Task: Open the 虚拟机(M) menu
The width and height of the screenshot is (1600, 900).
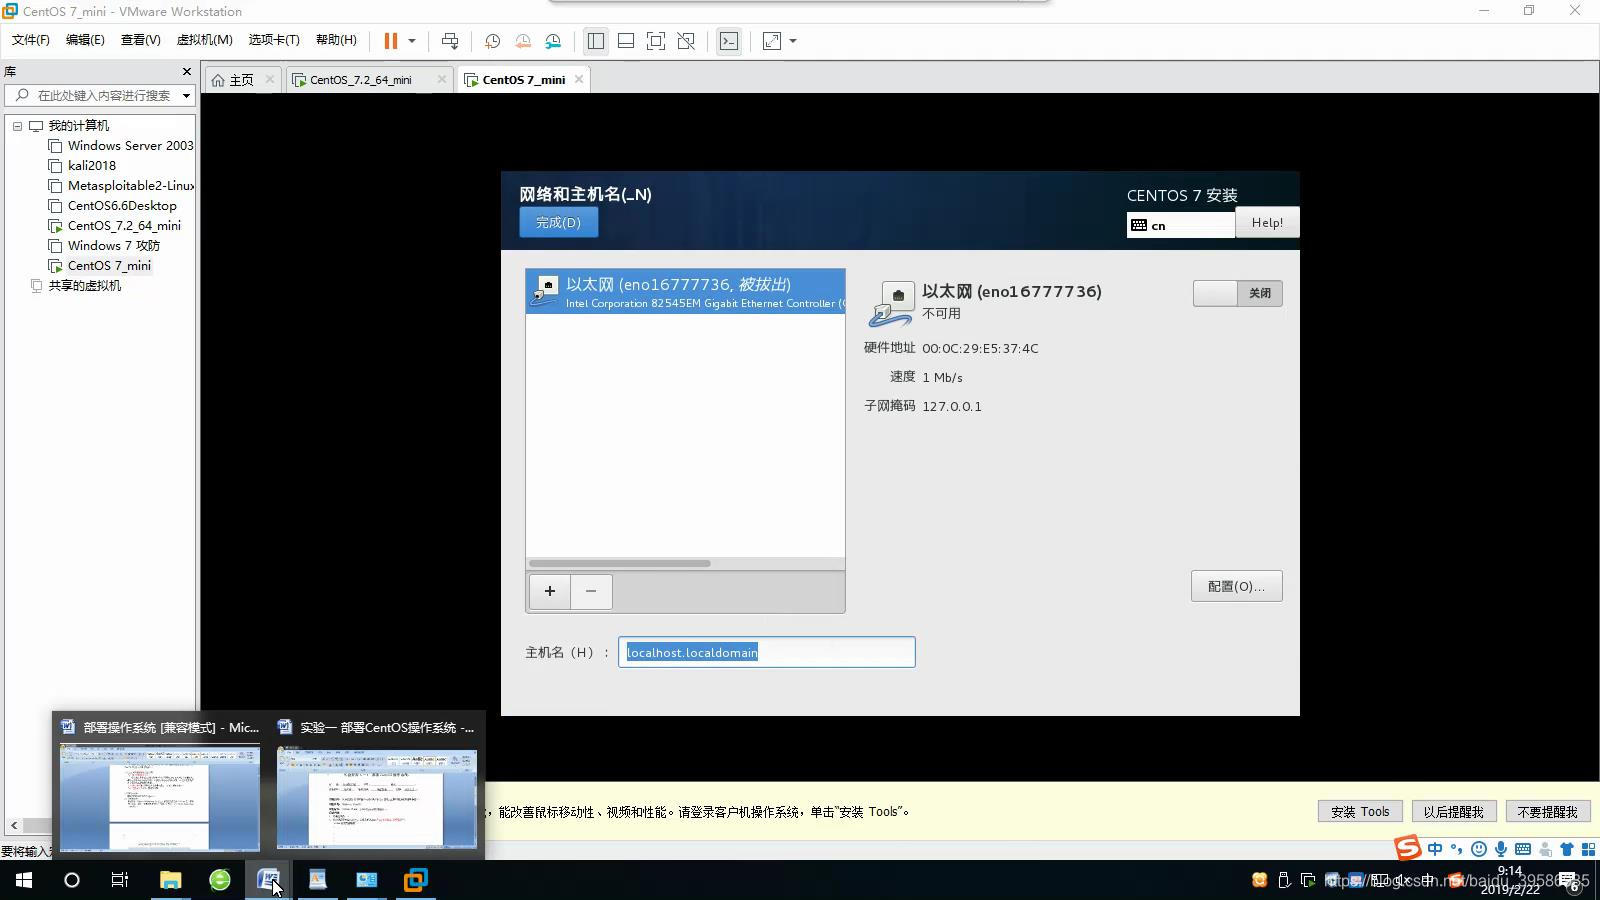Action: pos(204,40)
